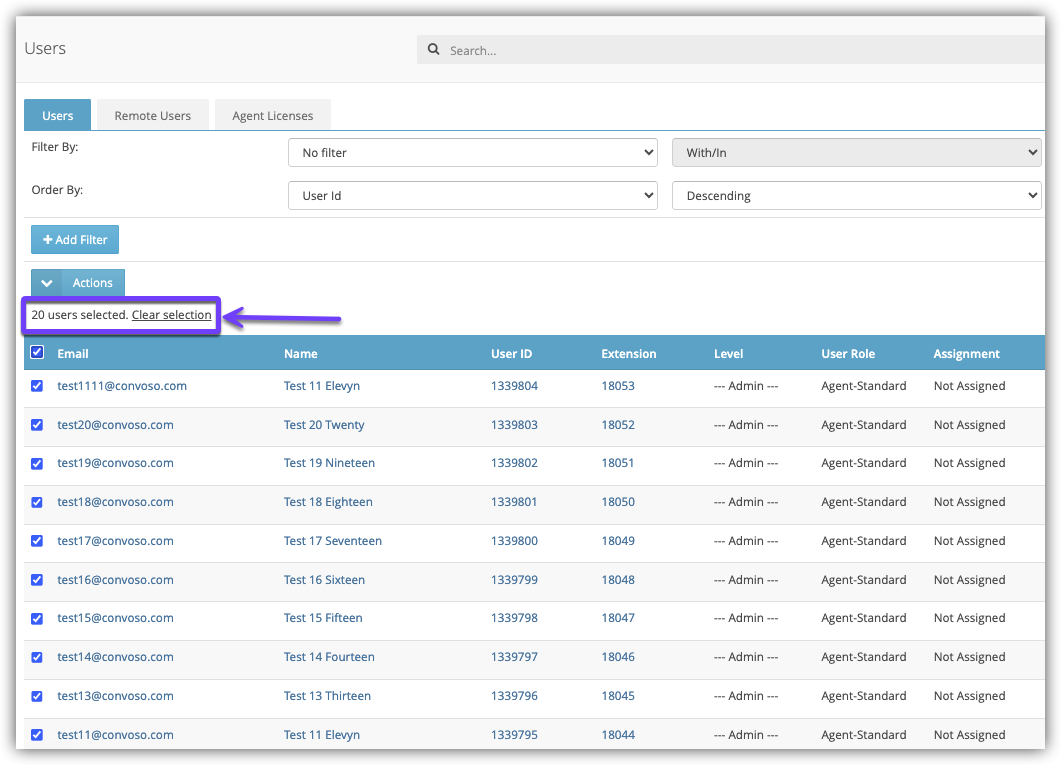Open Test 20 Twenty name link
The width and height of the screenshot is (1061, 765).
coord(324,425)
